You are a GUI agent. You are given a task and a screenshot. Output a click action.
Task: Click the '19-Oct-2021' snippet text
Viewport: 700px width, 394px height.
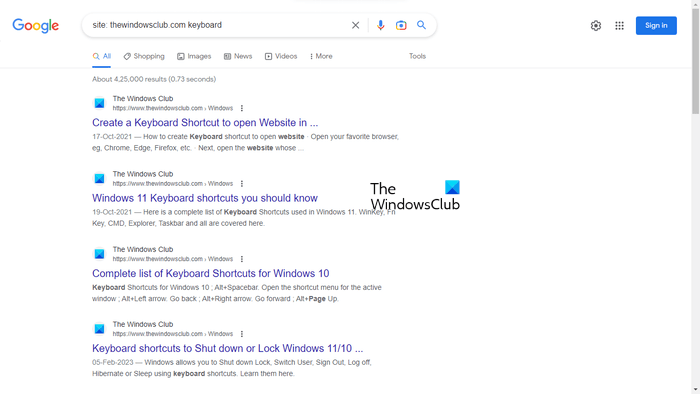tap(112, 212)
